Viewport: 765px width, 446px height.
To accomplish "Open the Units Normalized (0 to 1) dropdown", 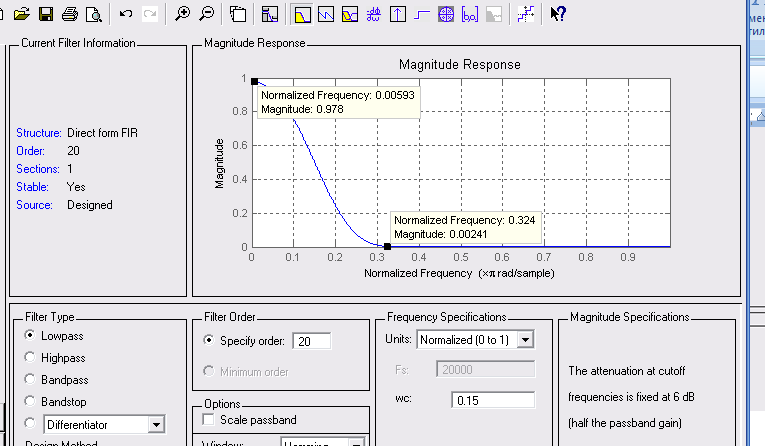I will pyautogui.click(x=525, y=340).
